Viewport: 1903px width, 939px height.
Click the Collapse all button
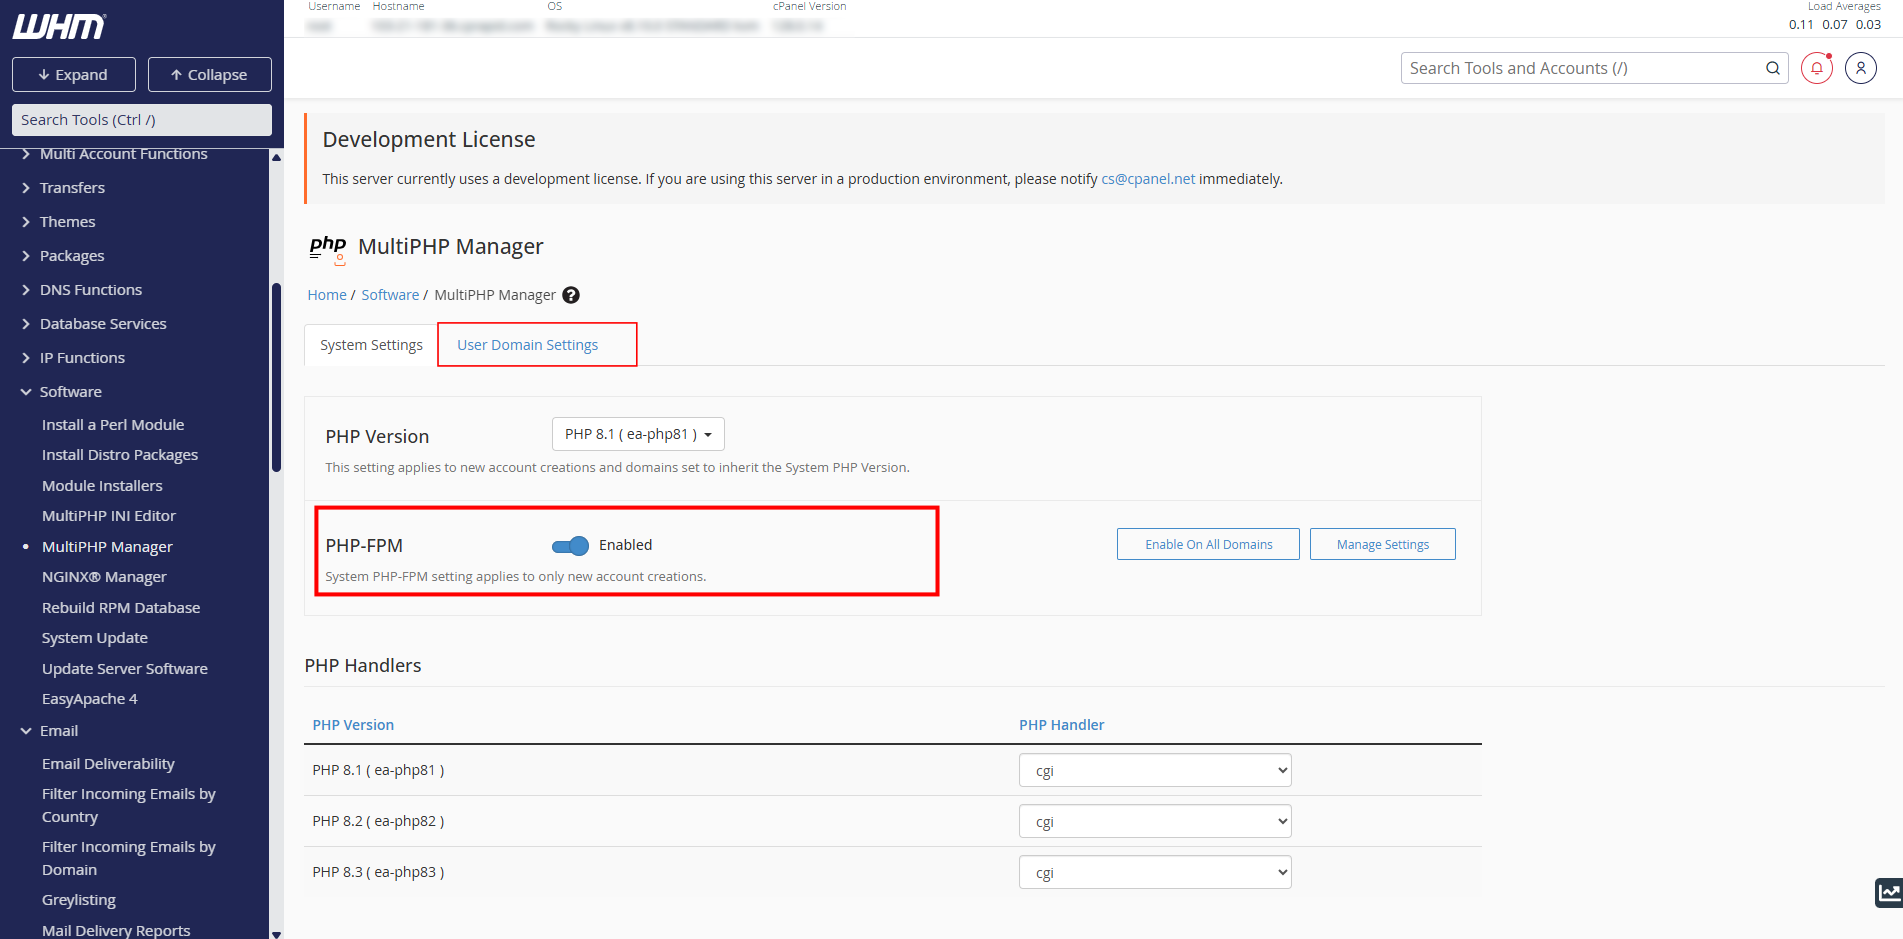tap(210, 75)
